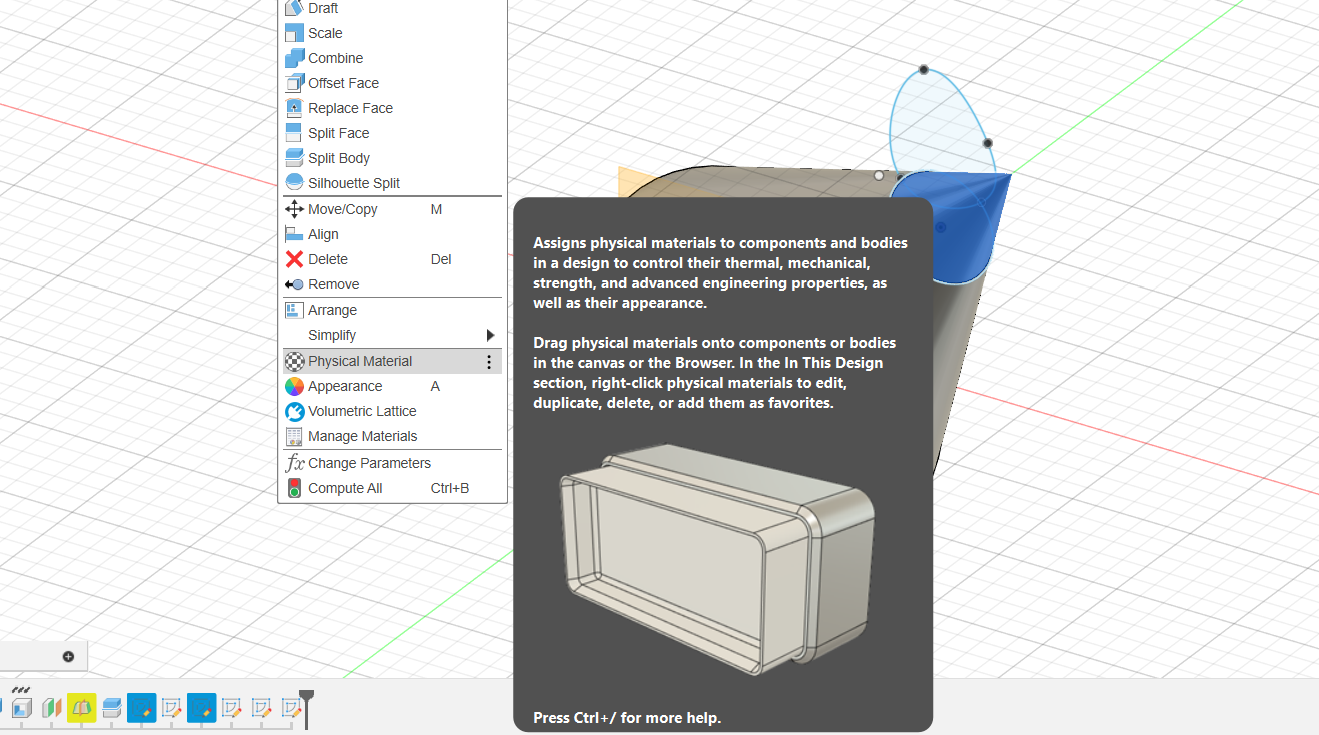Click the Combine bodies icon

(x=294, y=58)
